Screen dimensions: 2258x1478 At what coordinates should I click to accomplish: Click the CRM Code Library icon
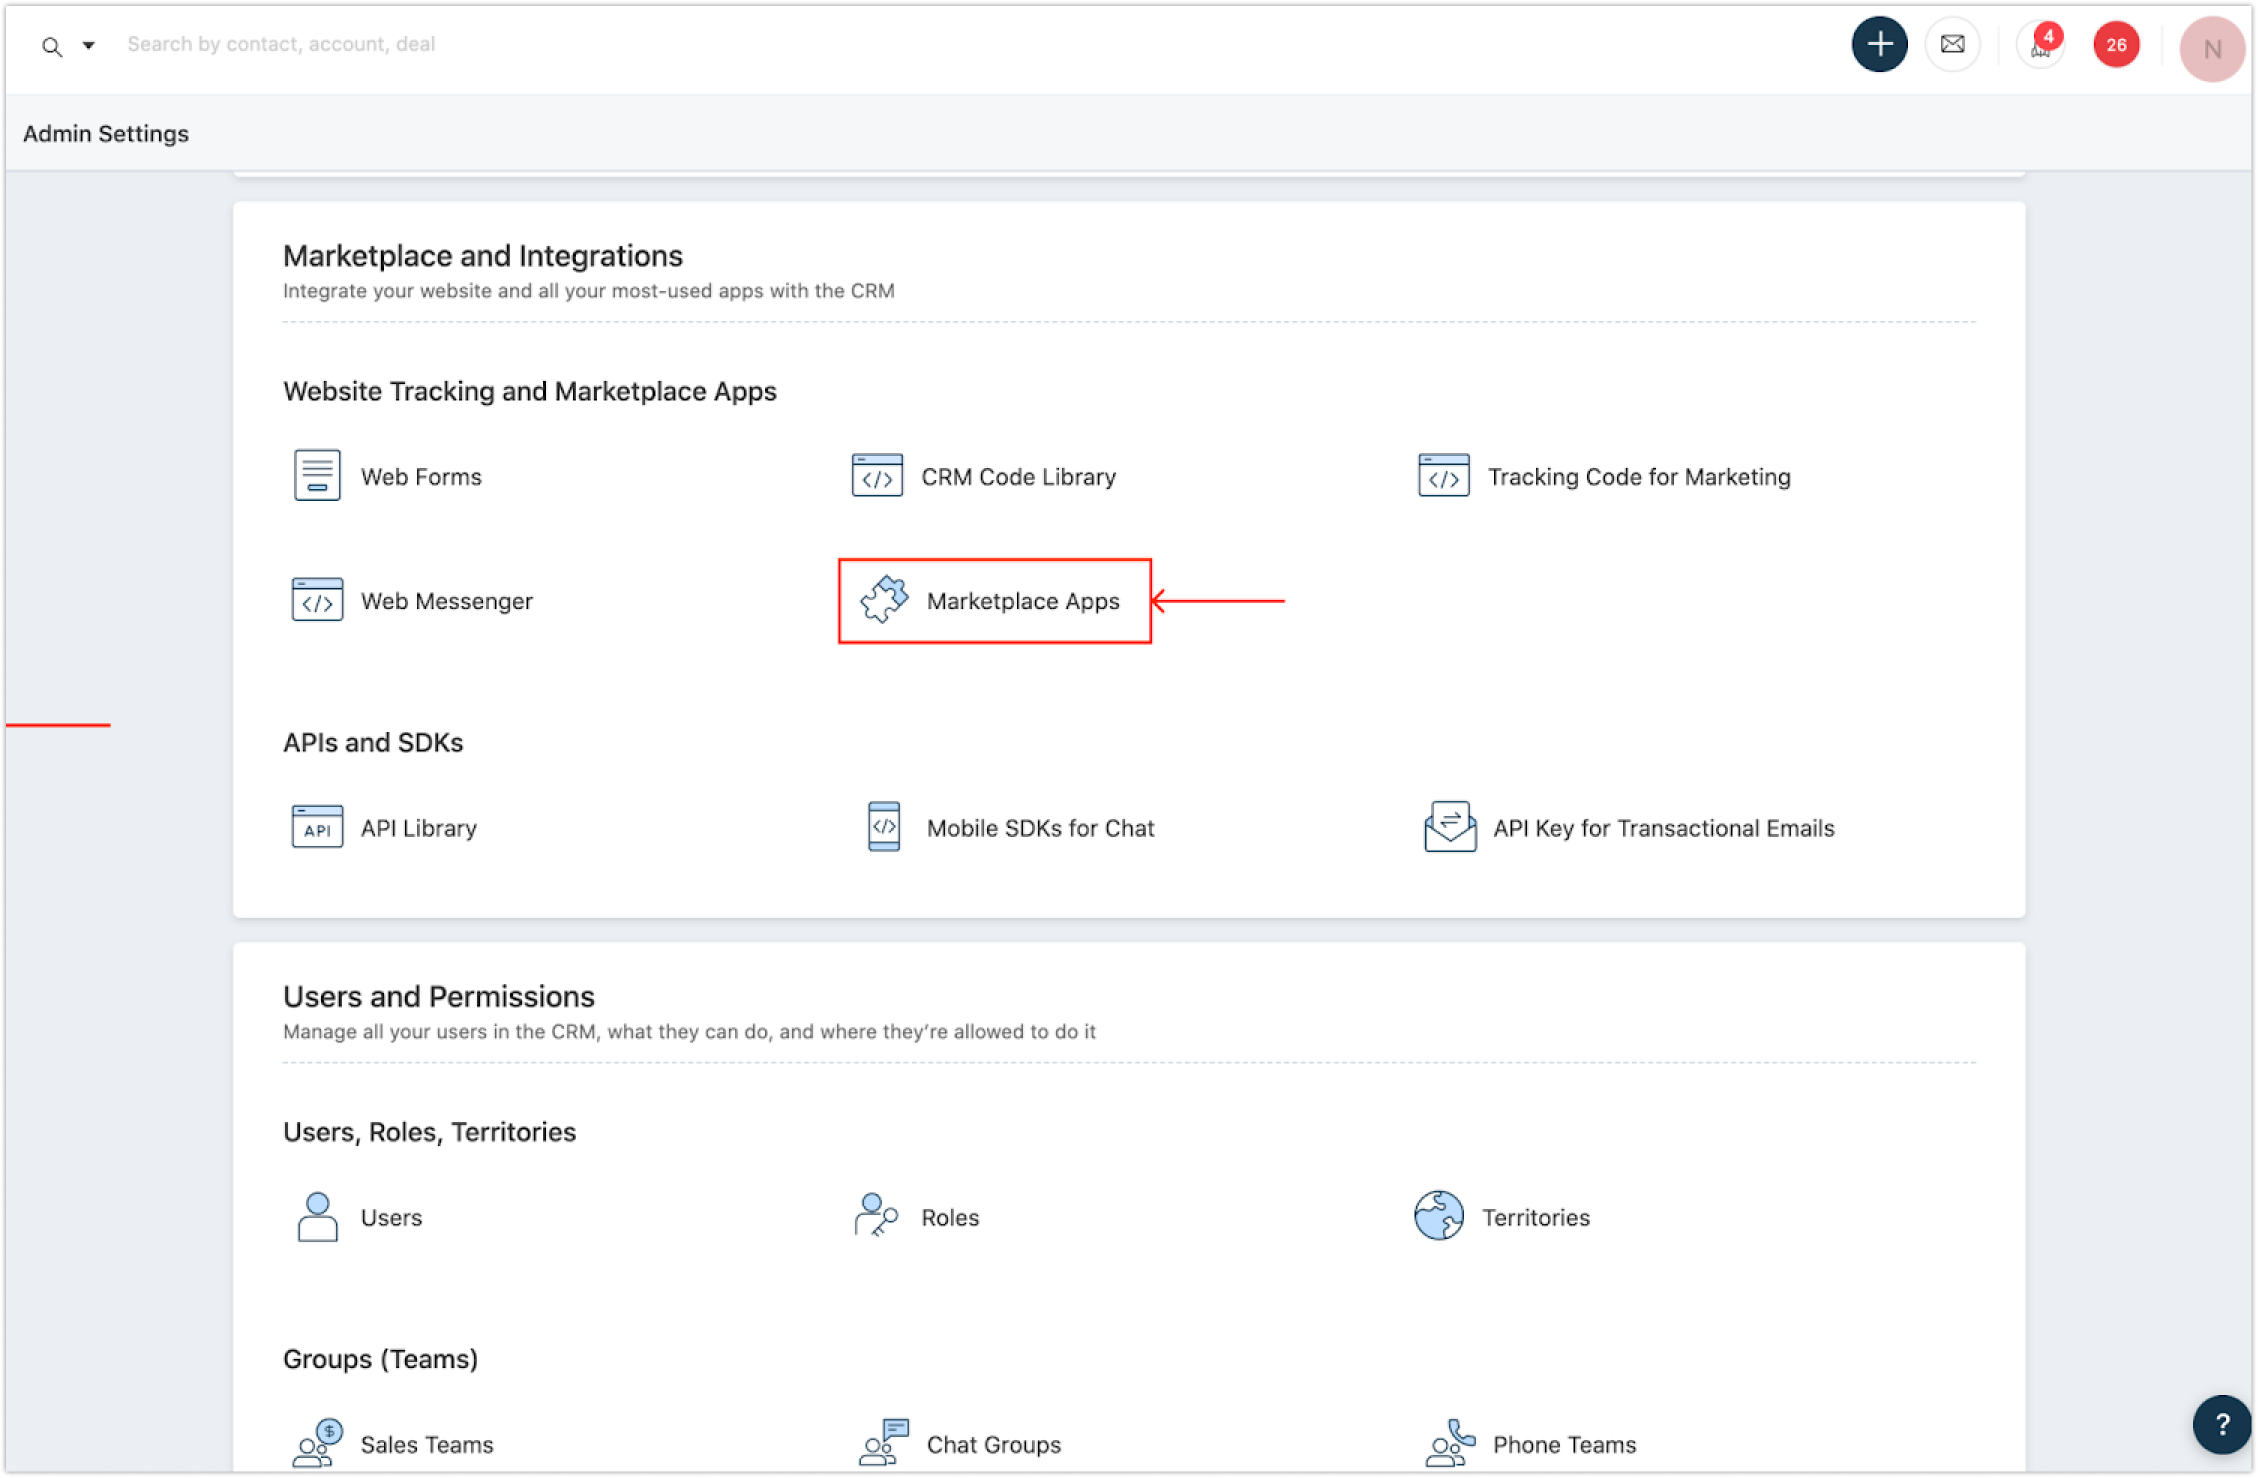(877, 476)
